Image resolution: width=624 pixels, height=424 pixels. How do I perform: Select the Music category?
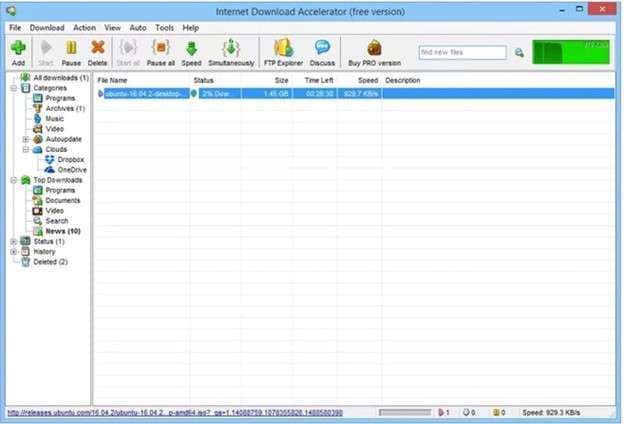tap(55, 119)
